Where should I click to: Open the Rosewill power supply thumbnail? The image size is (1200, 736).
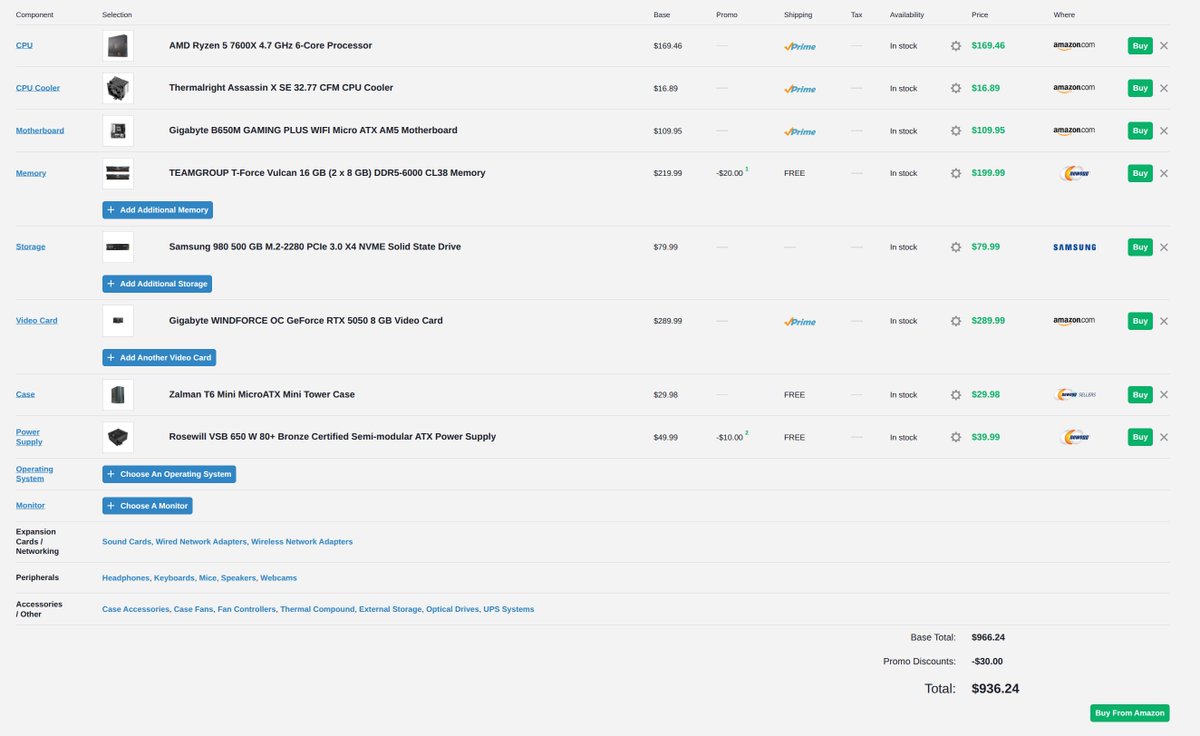click(x=118, y=437)
